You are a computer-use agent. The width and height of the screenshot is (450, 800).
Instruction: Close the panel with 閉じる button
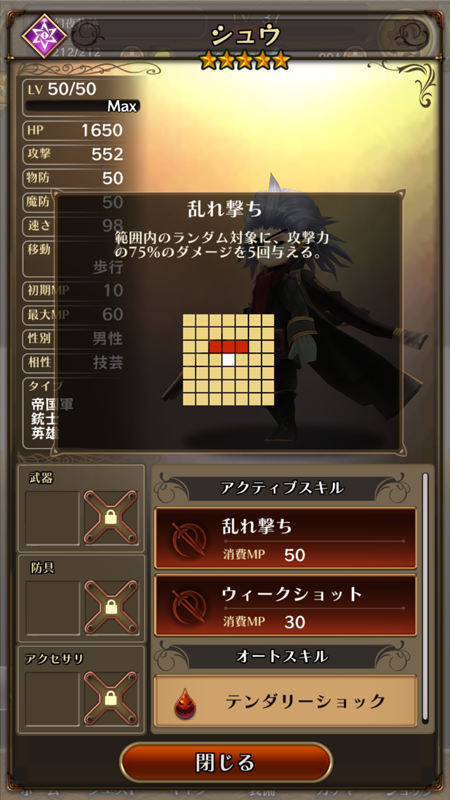[x=225, y=763]
